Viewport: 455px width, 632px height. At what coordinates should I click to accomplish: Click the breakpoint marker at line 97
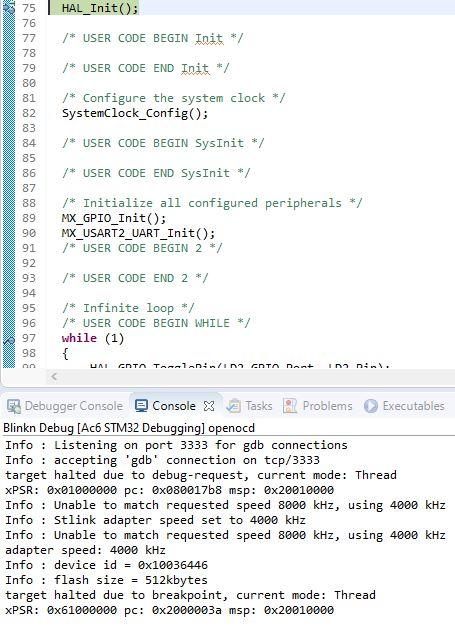click(9, 340)
